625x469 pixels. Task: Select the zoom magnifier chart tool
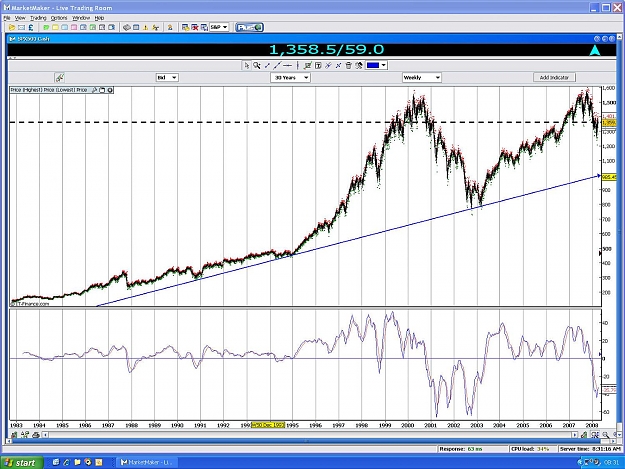[257, 65]
